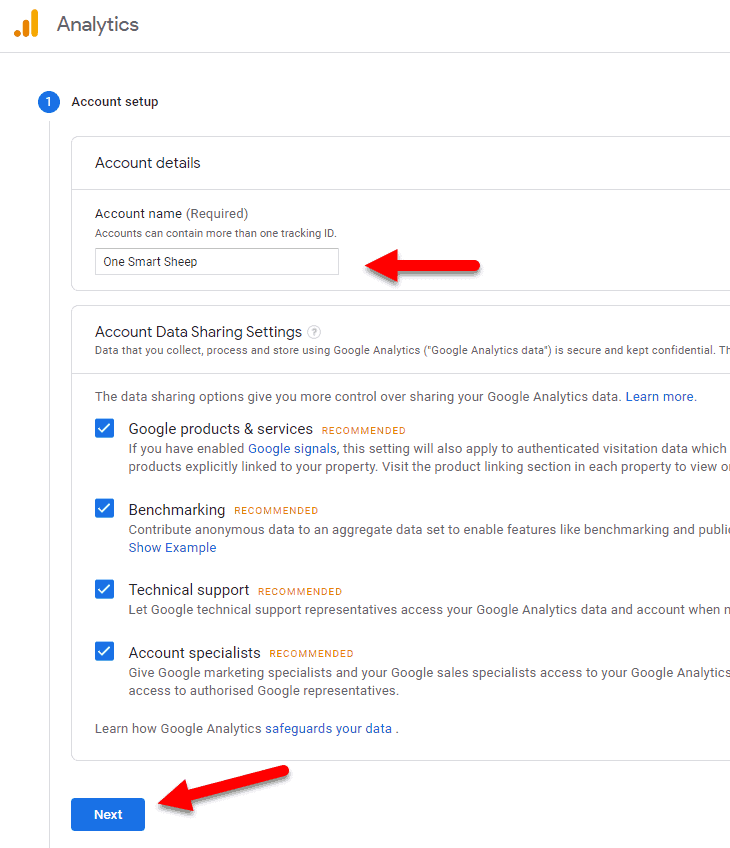Click the Account specialists label text
The width and height of the screenshot is (730, 848).
click(195, 653)
